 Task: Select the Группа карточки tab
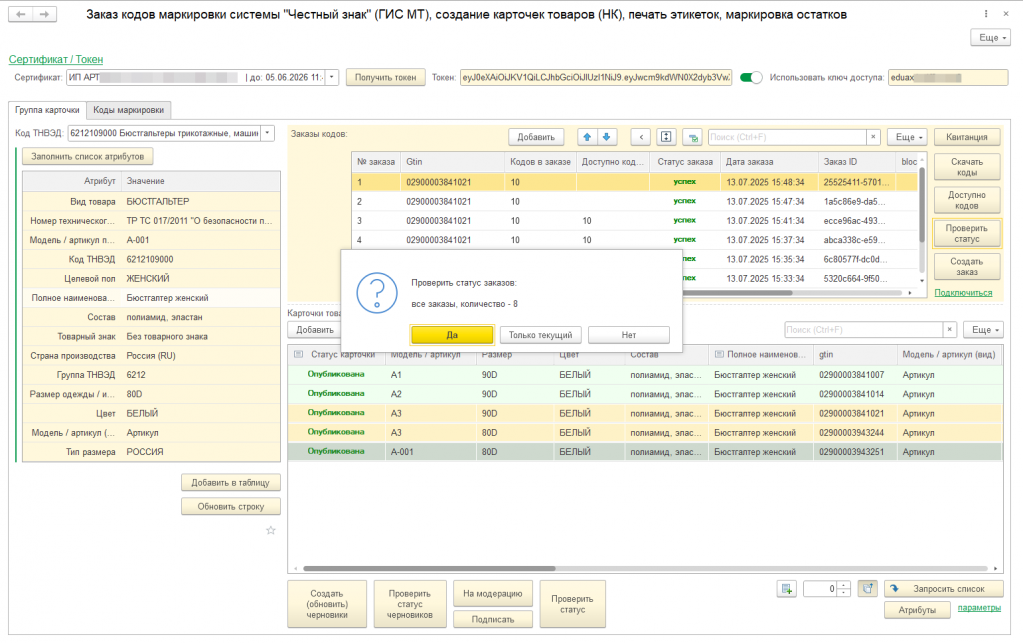click(x=46, y=110)
